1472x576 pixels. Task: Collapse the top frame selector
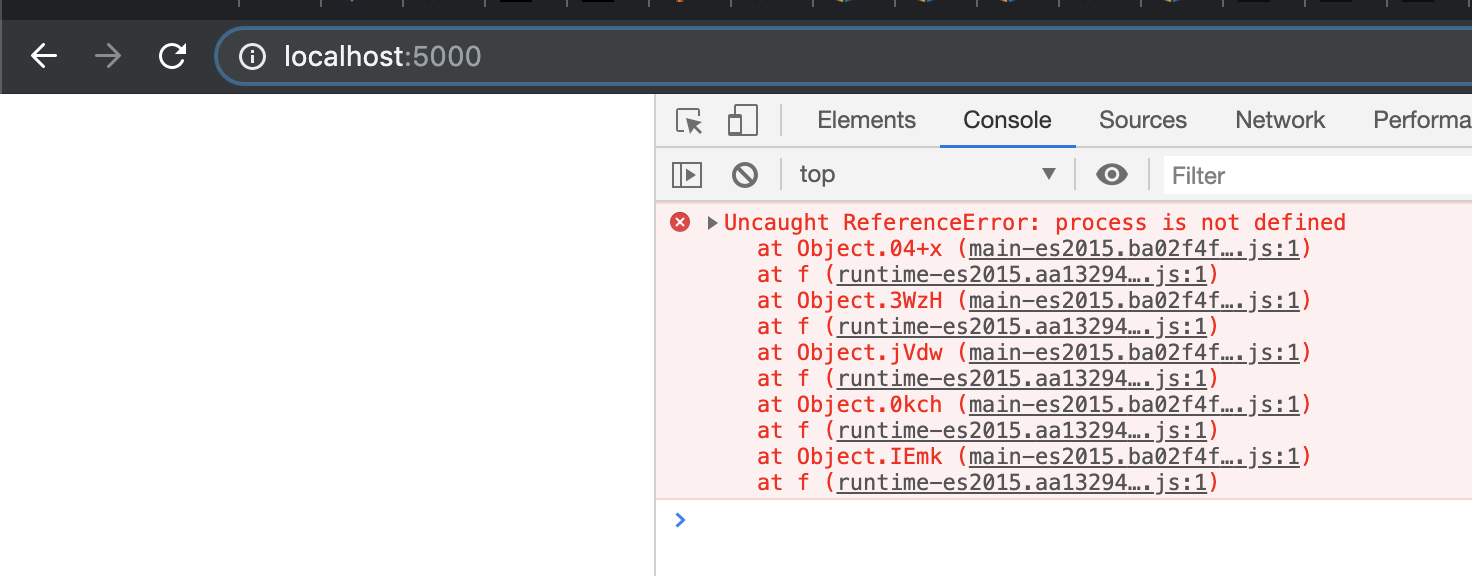[x=1048, y=173]
